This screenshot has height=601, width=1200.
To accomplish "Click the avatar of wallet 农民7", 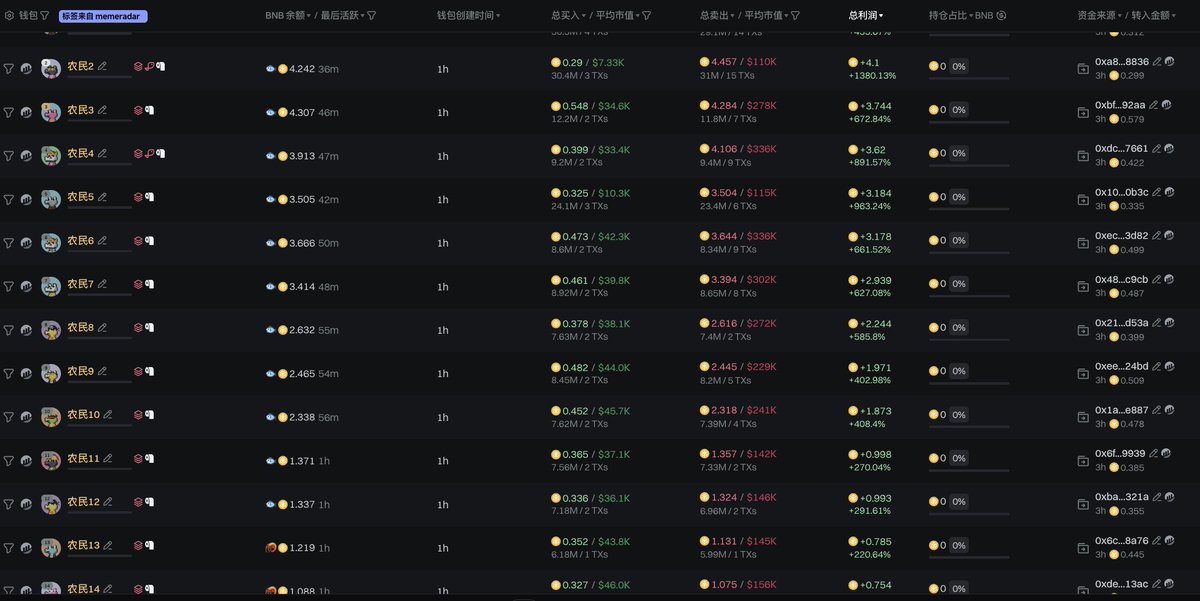I will point(51,287).
